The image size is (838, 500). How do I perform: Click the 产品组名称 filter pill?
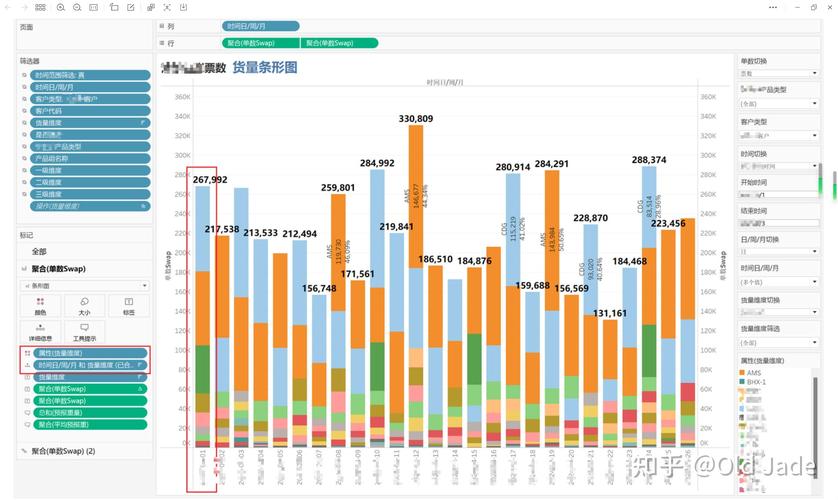point(90,158)
